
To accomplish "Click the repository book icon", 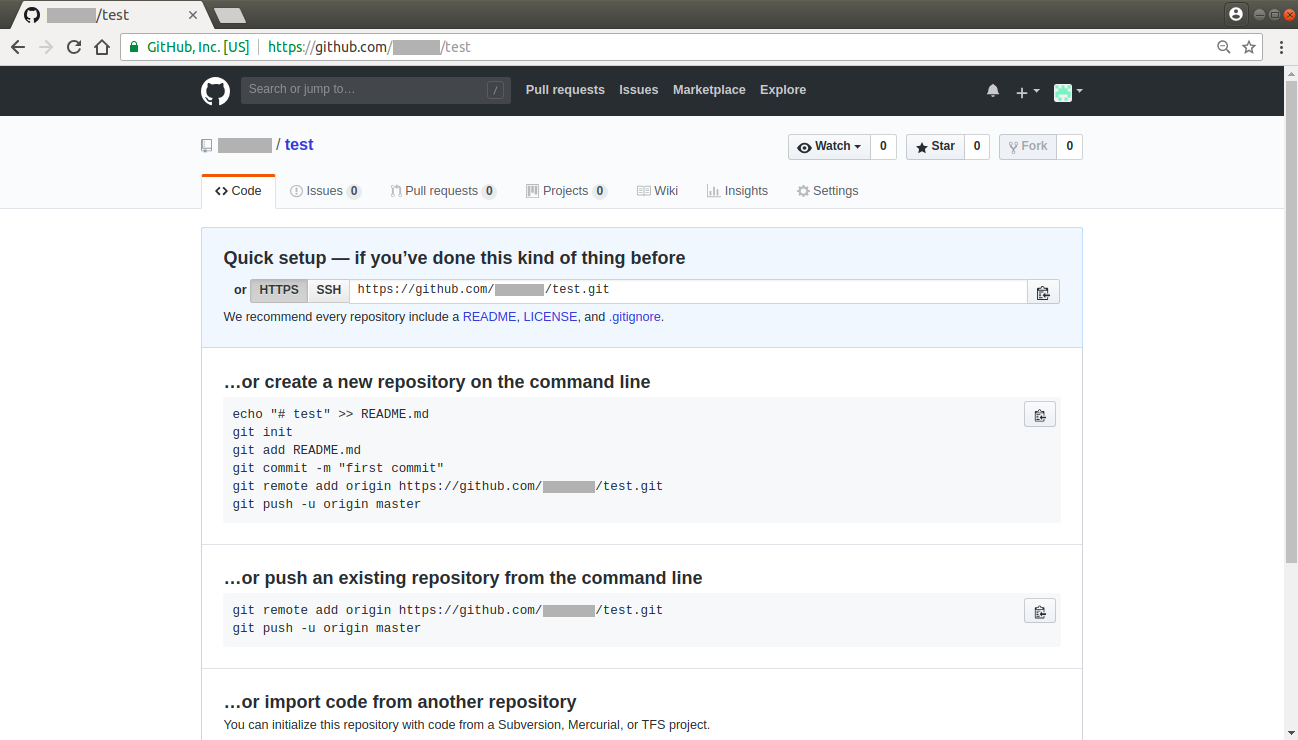I will tap(207, 146).
